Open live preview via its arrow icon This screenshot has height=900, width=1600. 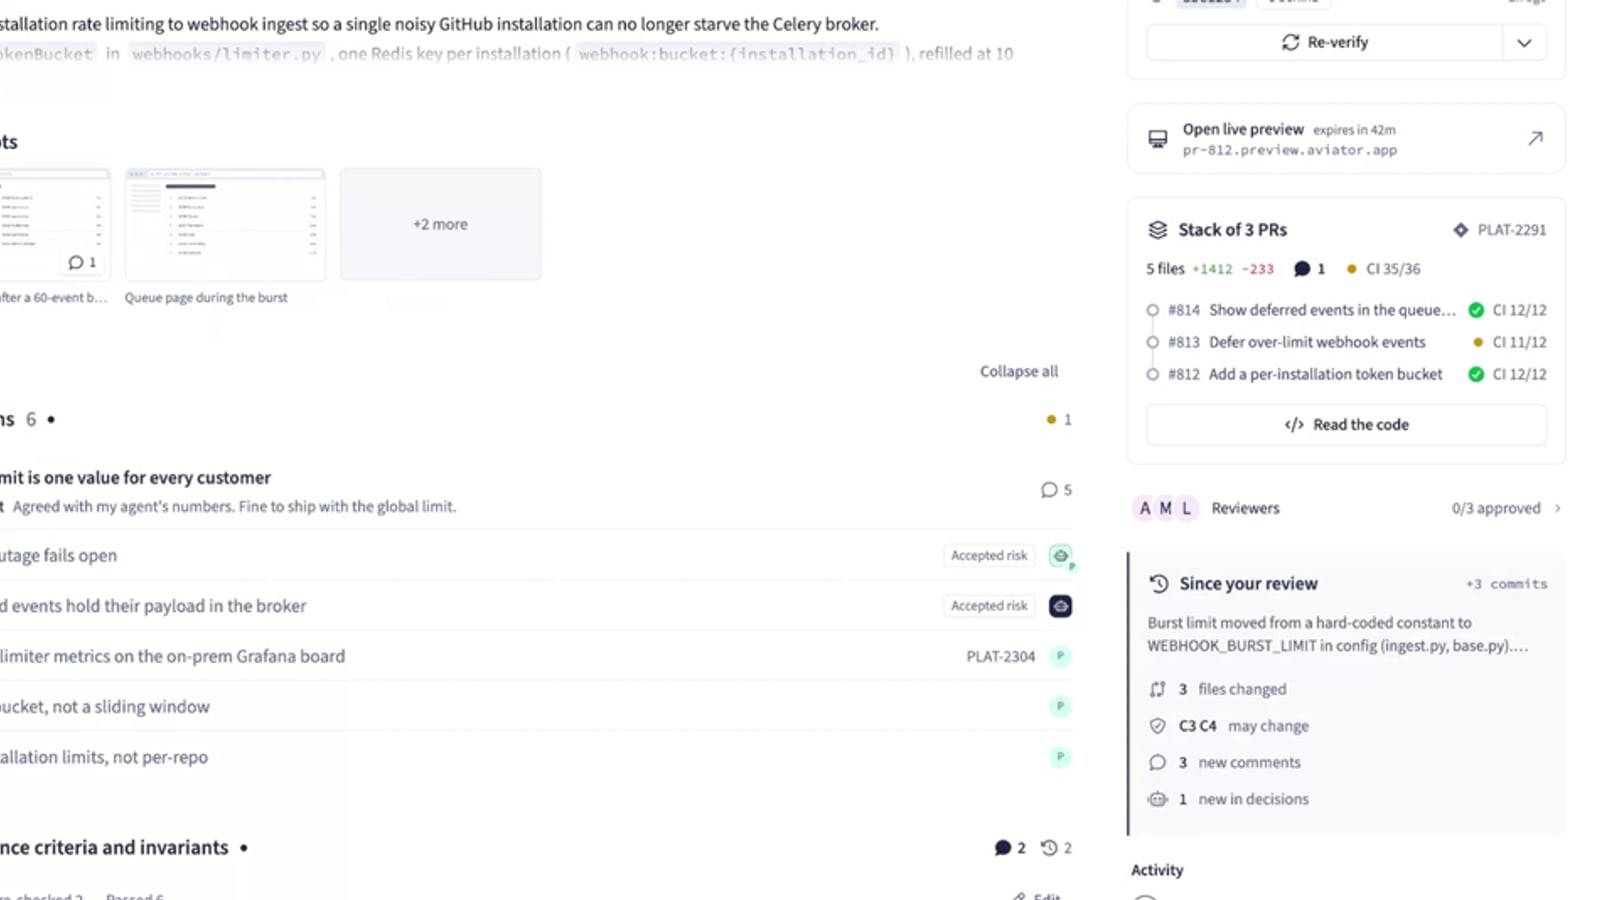pyautogui.click(x=1535, y=138)
